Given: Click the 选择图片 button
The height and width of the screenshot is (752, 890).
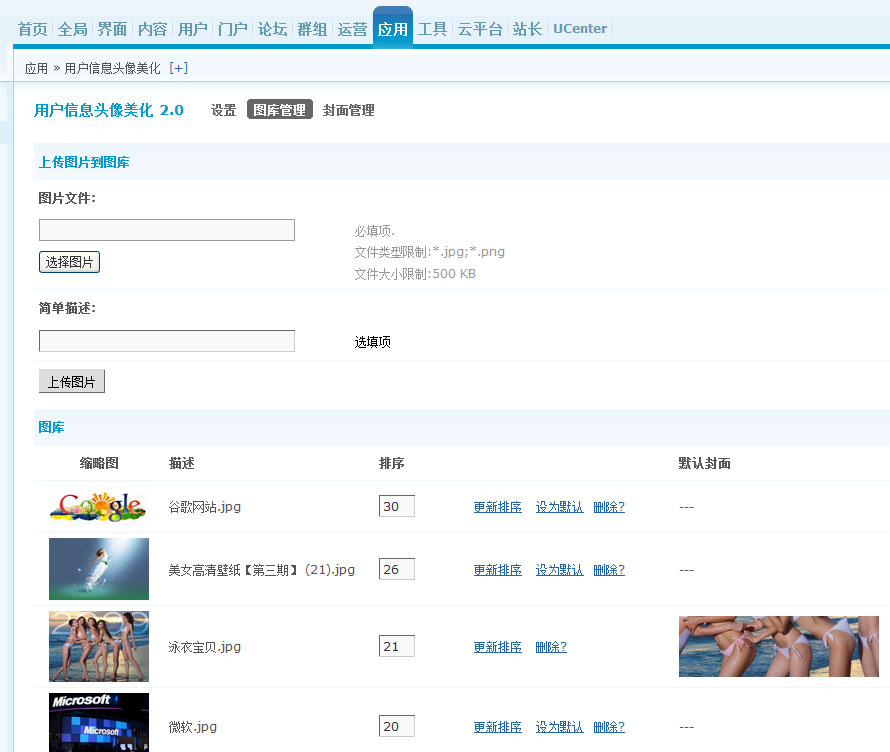Looking at the screenshot, I should [68, 261].
